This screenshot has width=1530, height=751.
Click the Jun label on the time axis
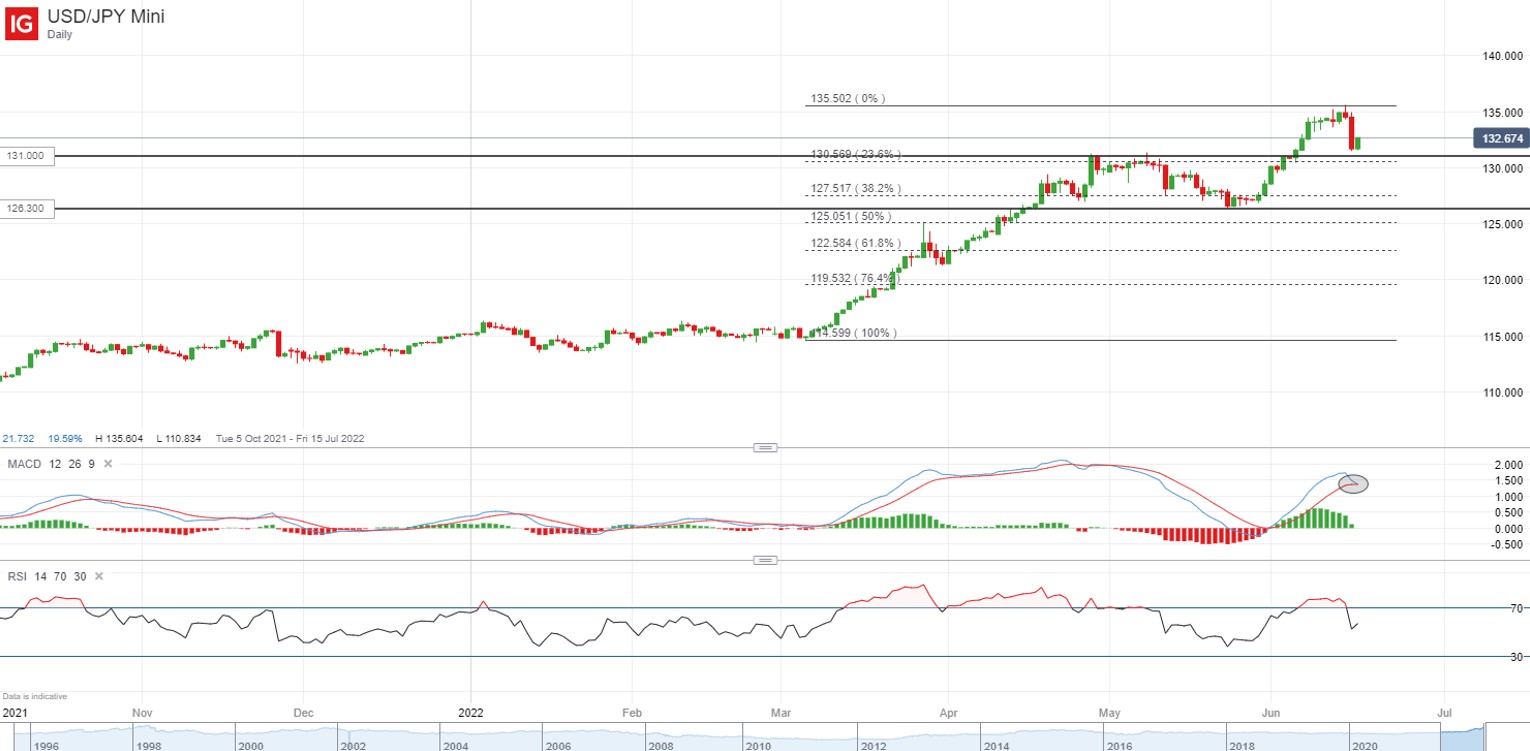[x=1271, y=713]
